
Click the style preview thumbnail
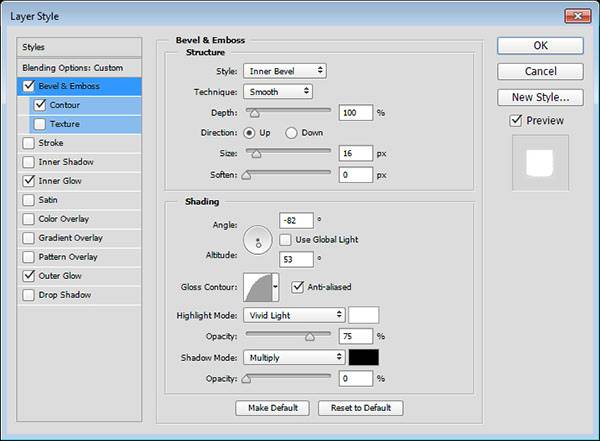(x=539, y=163)
